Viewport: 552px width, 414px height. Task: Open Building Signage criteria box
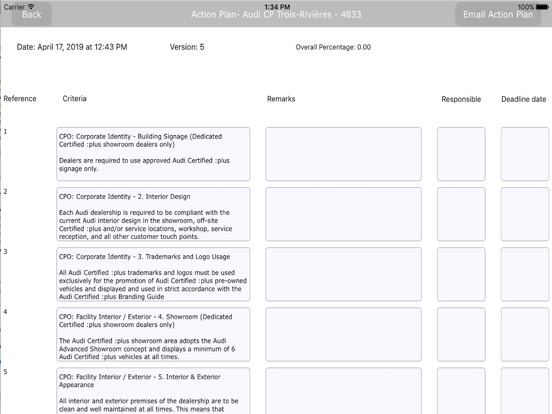(153, 154)
